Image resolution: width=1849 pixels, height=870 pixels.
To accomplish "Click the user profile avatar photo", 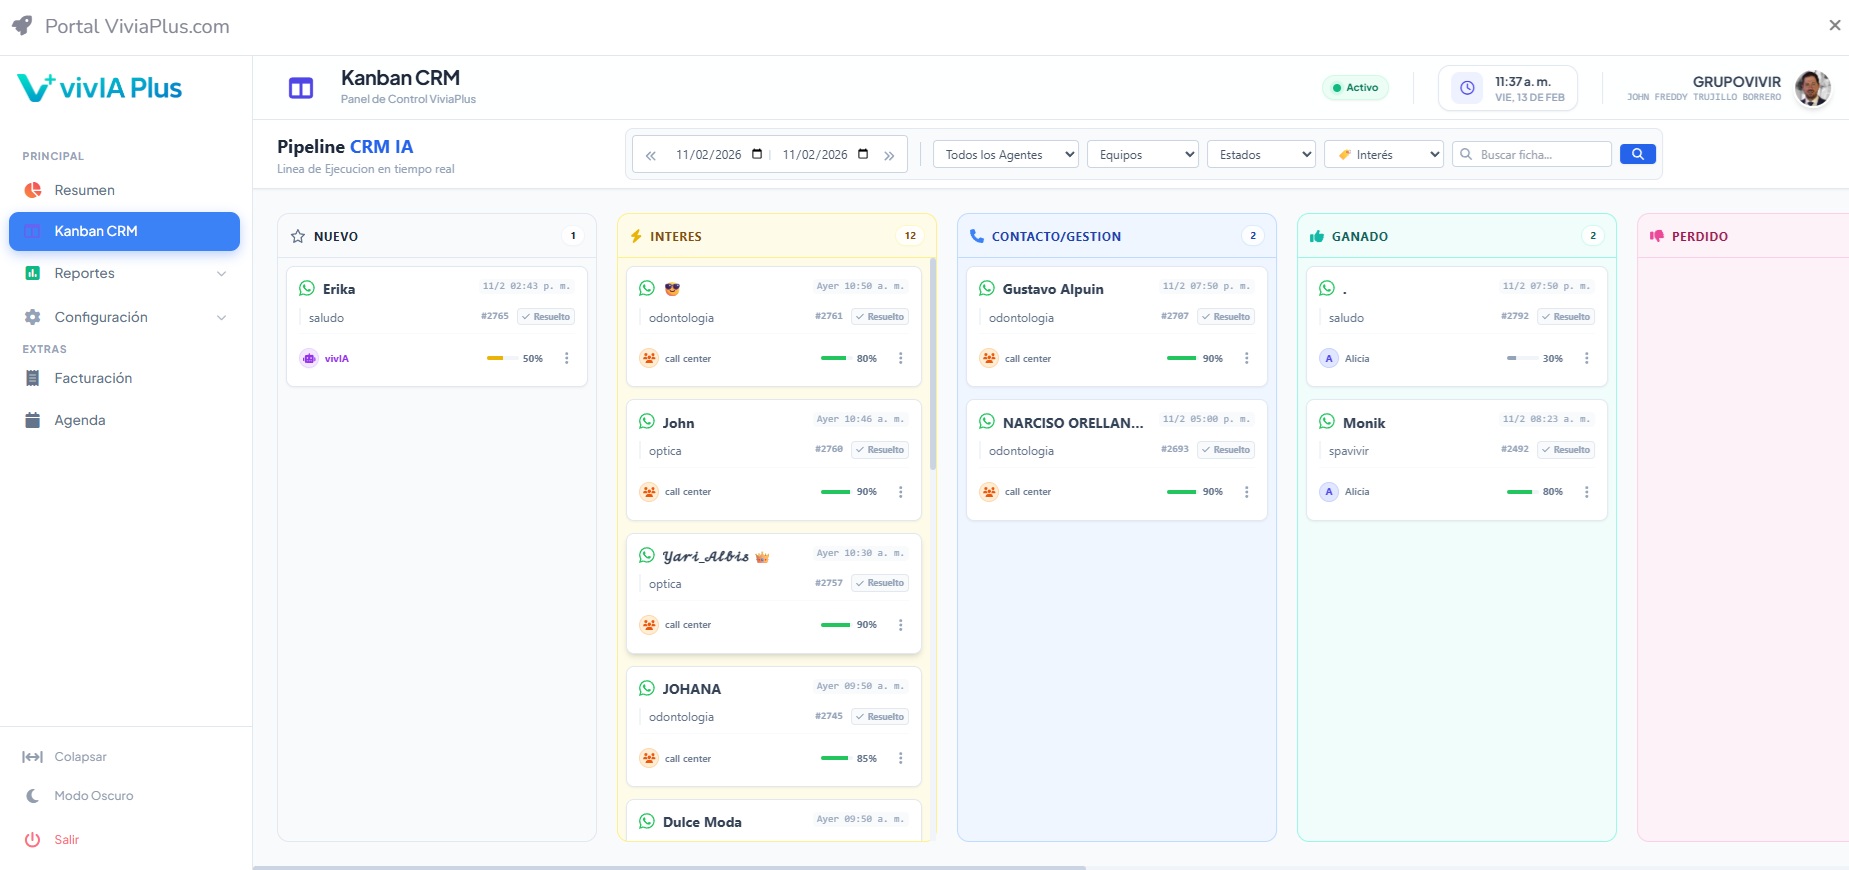I will coord(1812,88).
